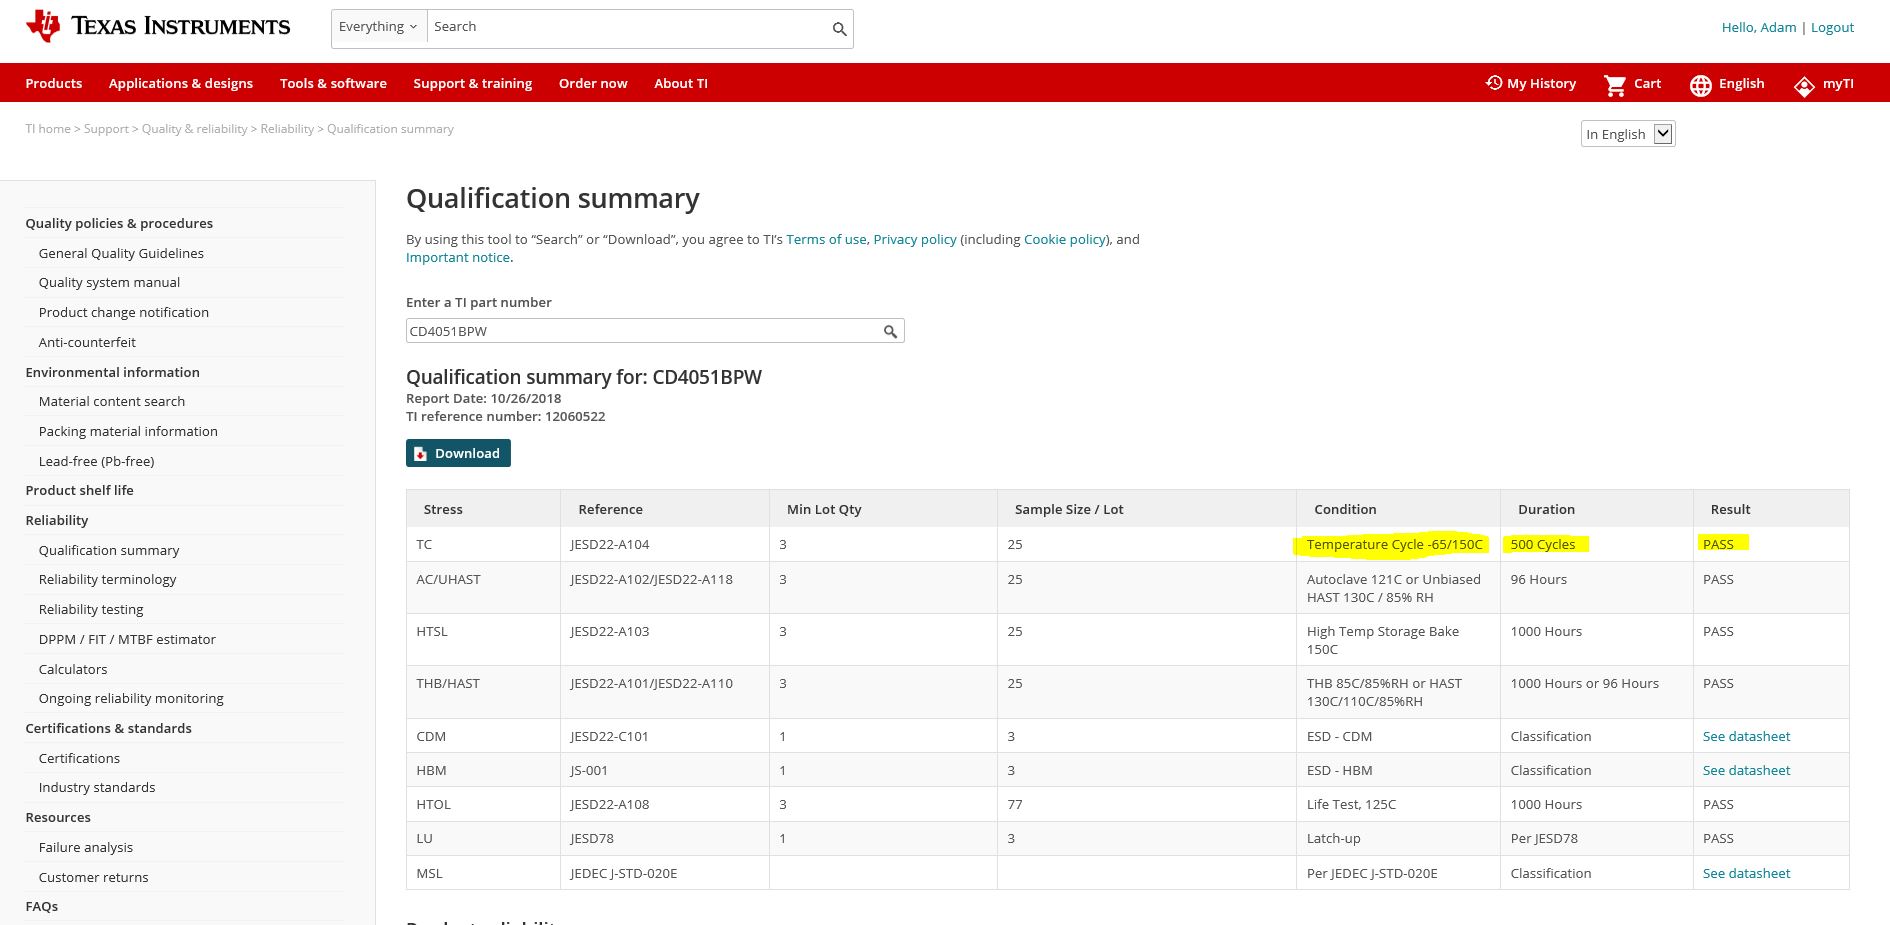Open FAQs in sidebar
1890x925 pixels.
pyautogui.click(x=42, y=906)
